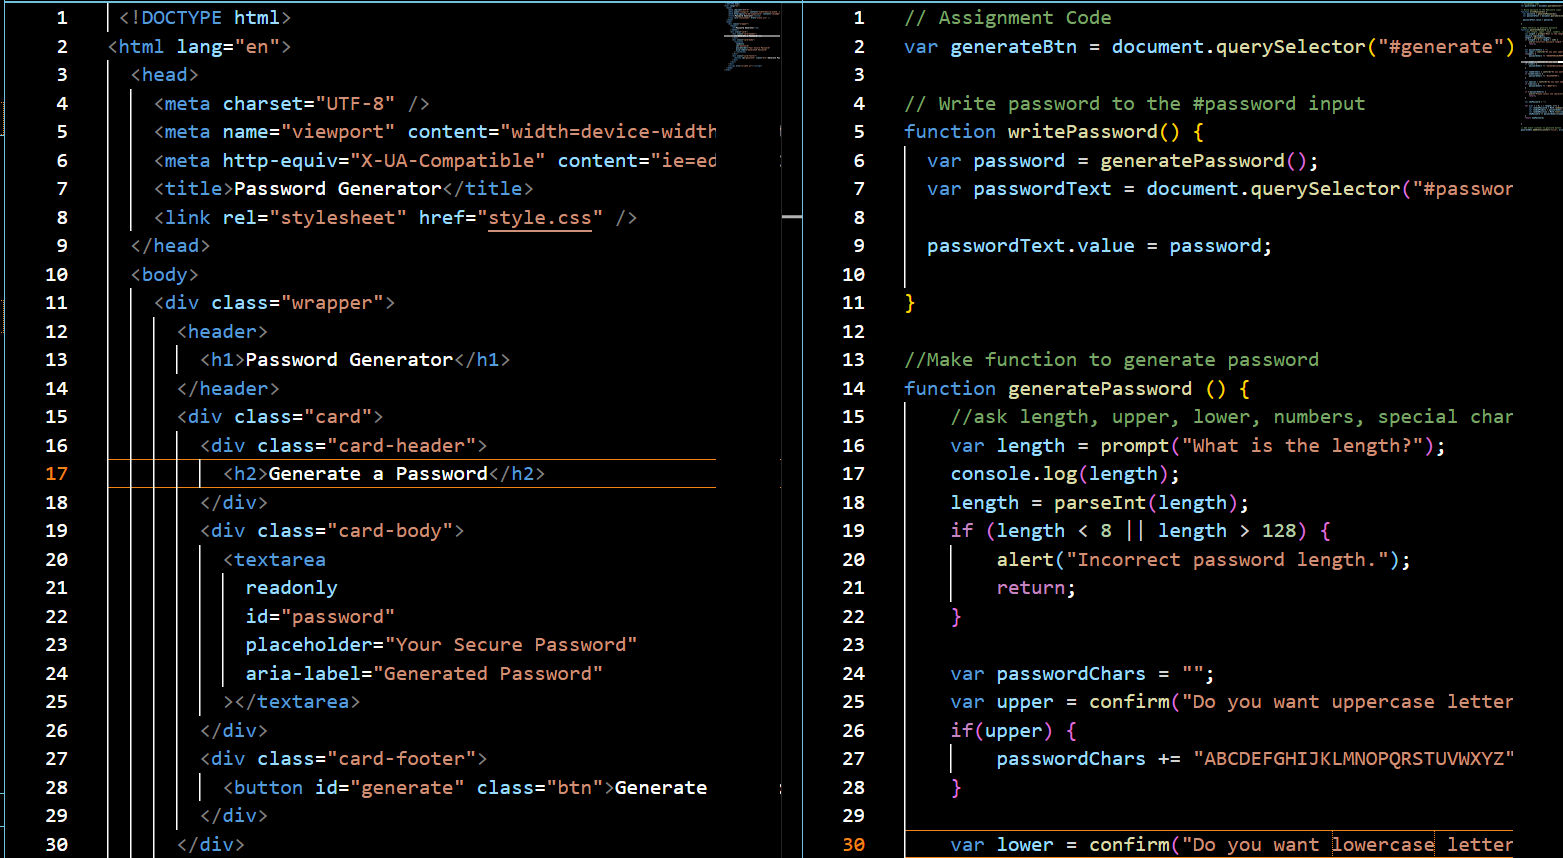Click the readonly attribute of the textarea
Image resolution: width=1563 pixels, height=858 pixels.
(291, 587)
